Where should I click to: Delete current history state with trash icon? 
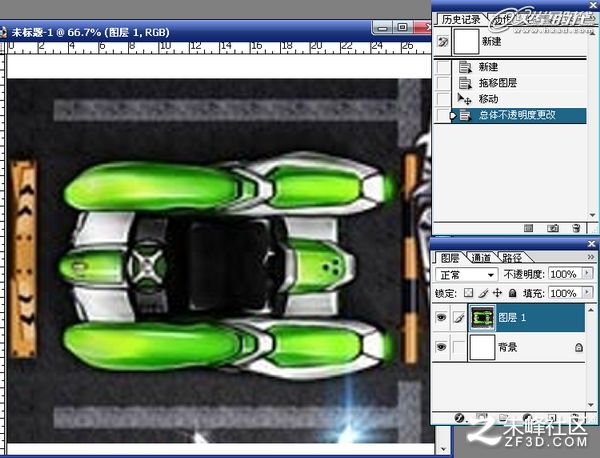click(576, 228)
